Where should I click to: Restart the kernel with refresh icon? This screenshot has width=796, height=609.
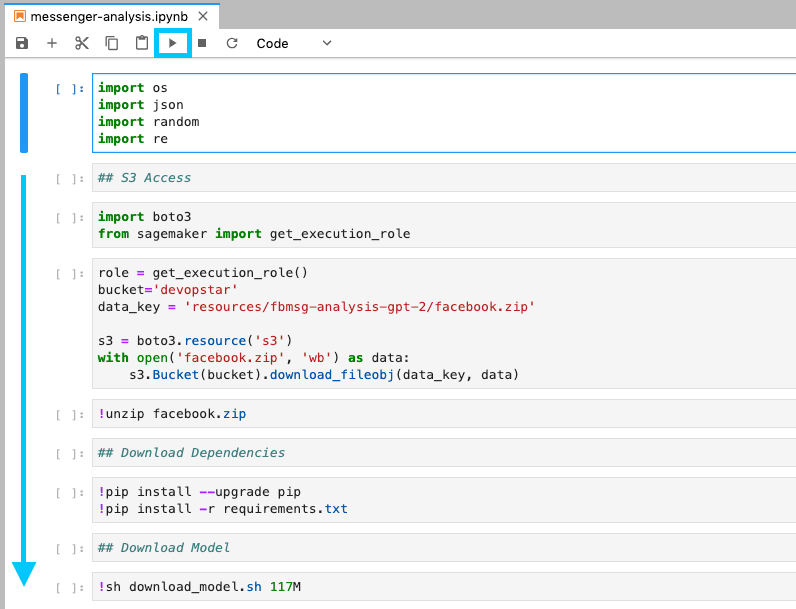[x=232, y=43]
